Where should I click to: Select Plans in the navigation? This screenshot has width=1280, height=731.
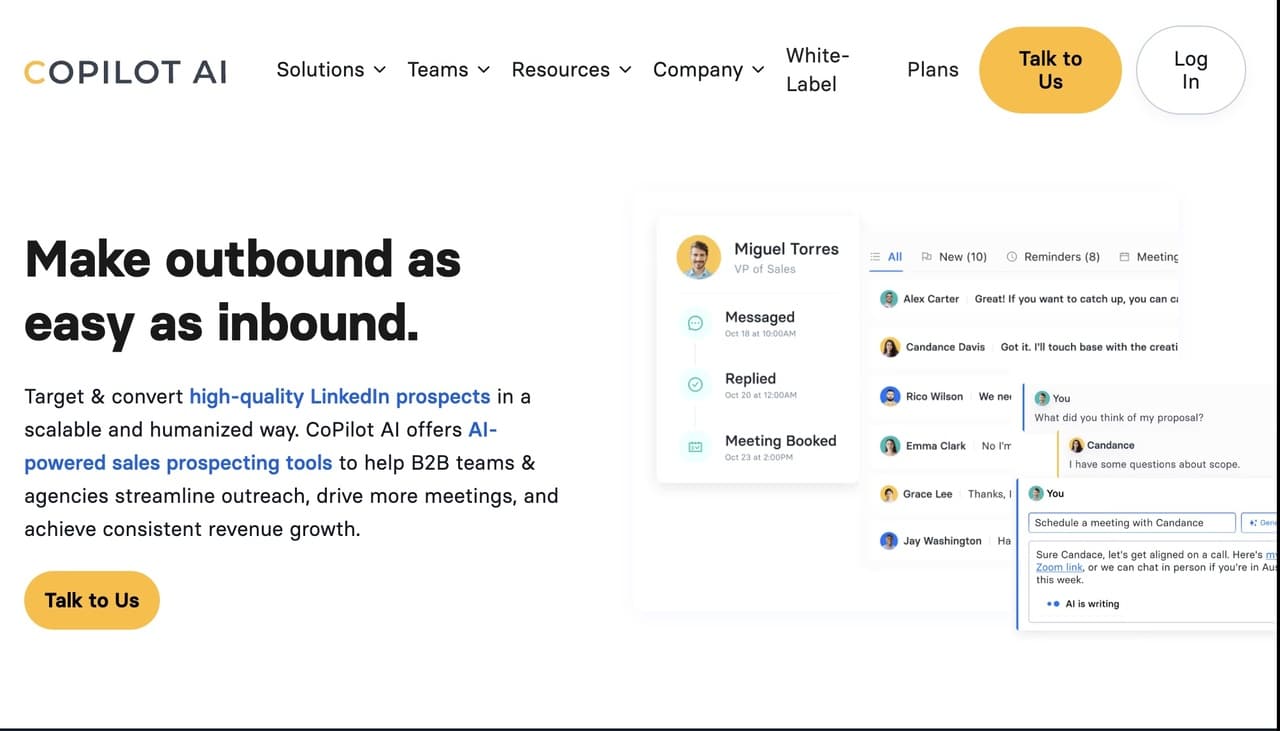tap(932, 70)
